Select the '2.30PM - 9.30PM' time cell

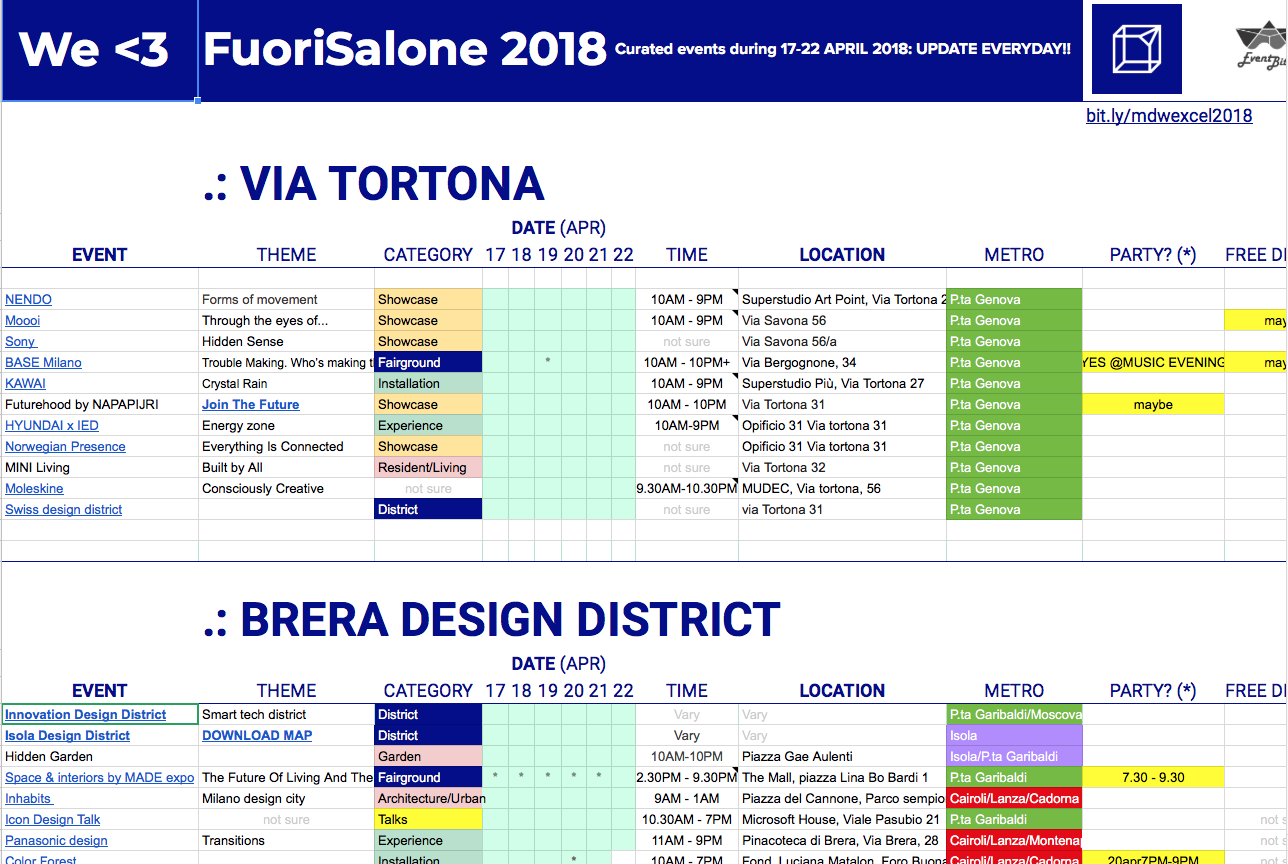tap(687, 777)
